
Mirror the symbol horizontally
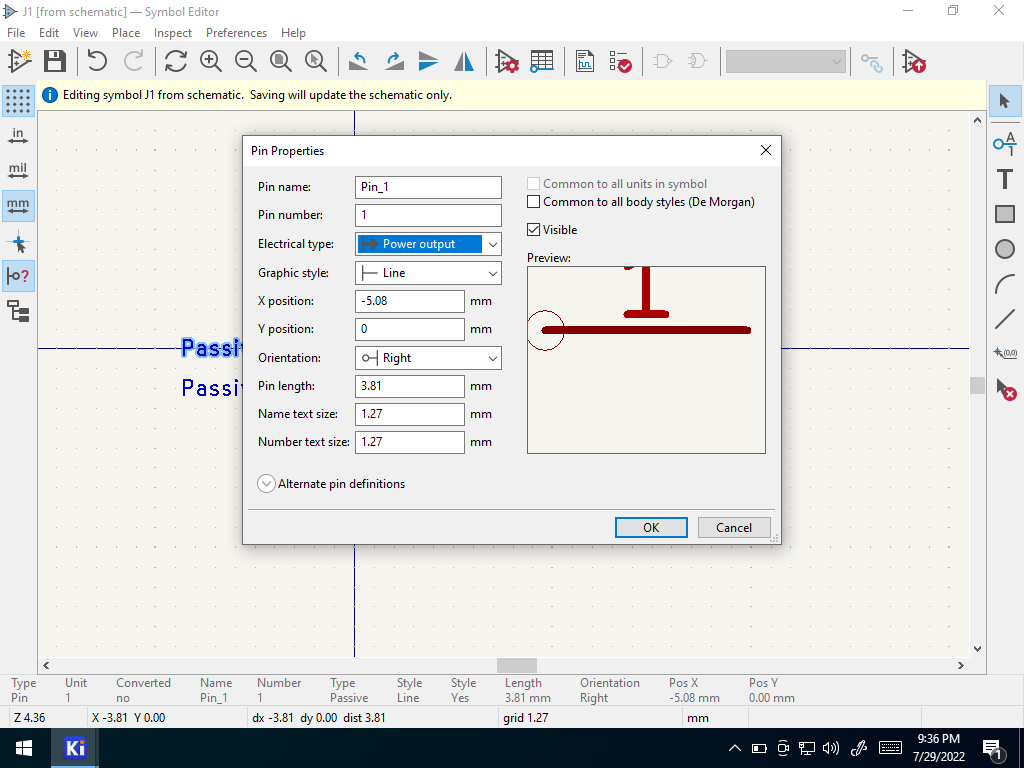click(464, 62)
